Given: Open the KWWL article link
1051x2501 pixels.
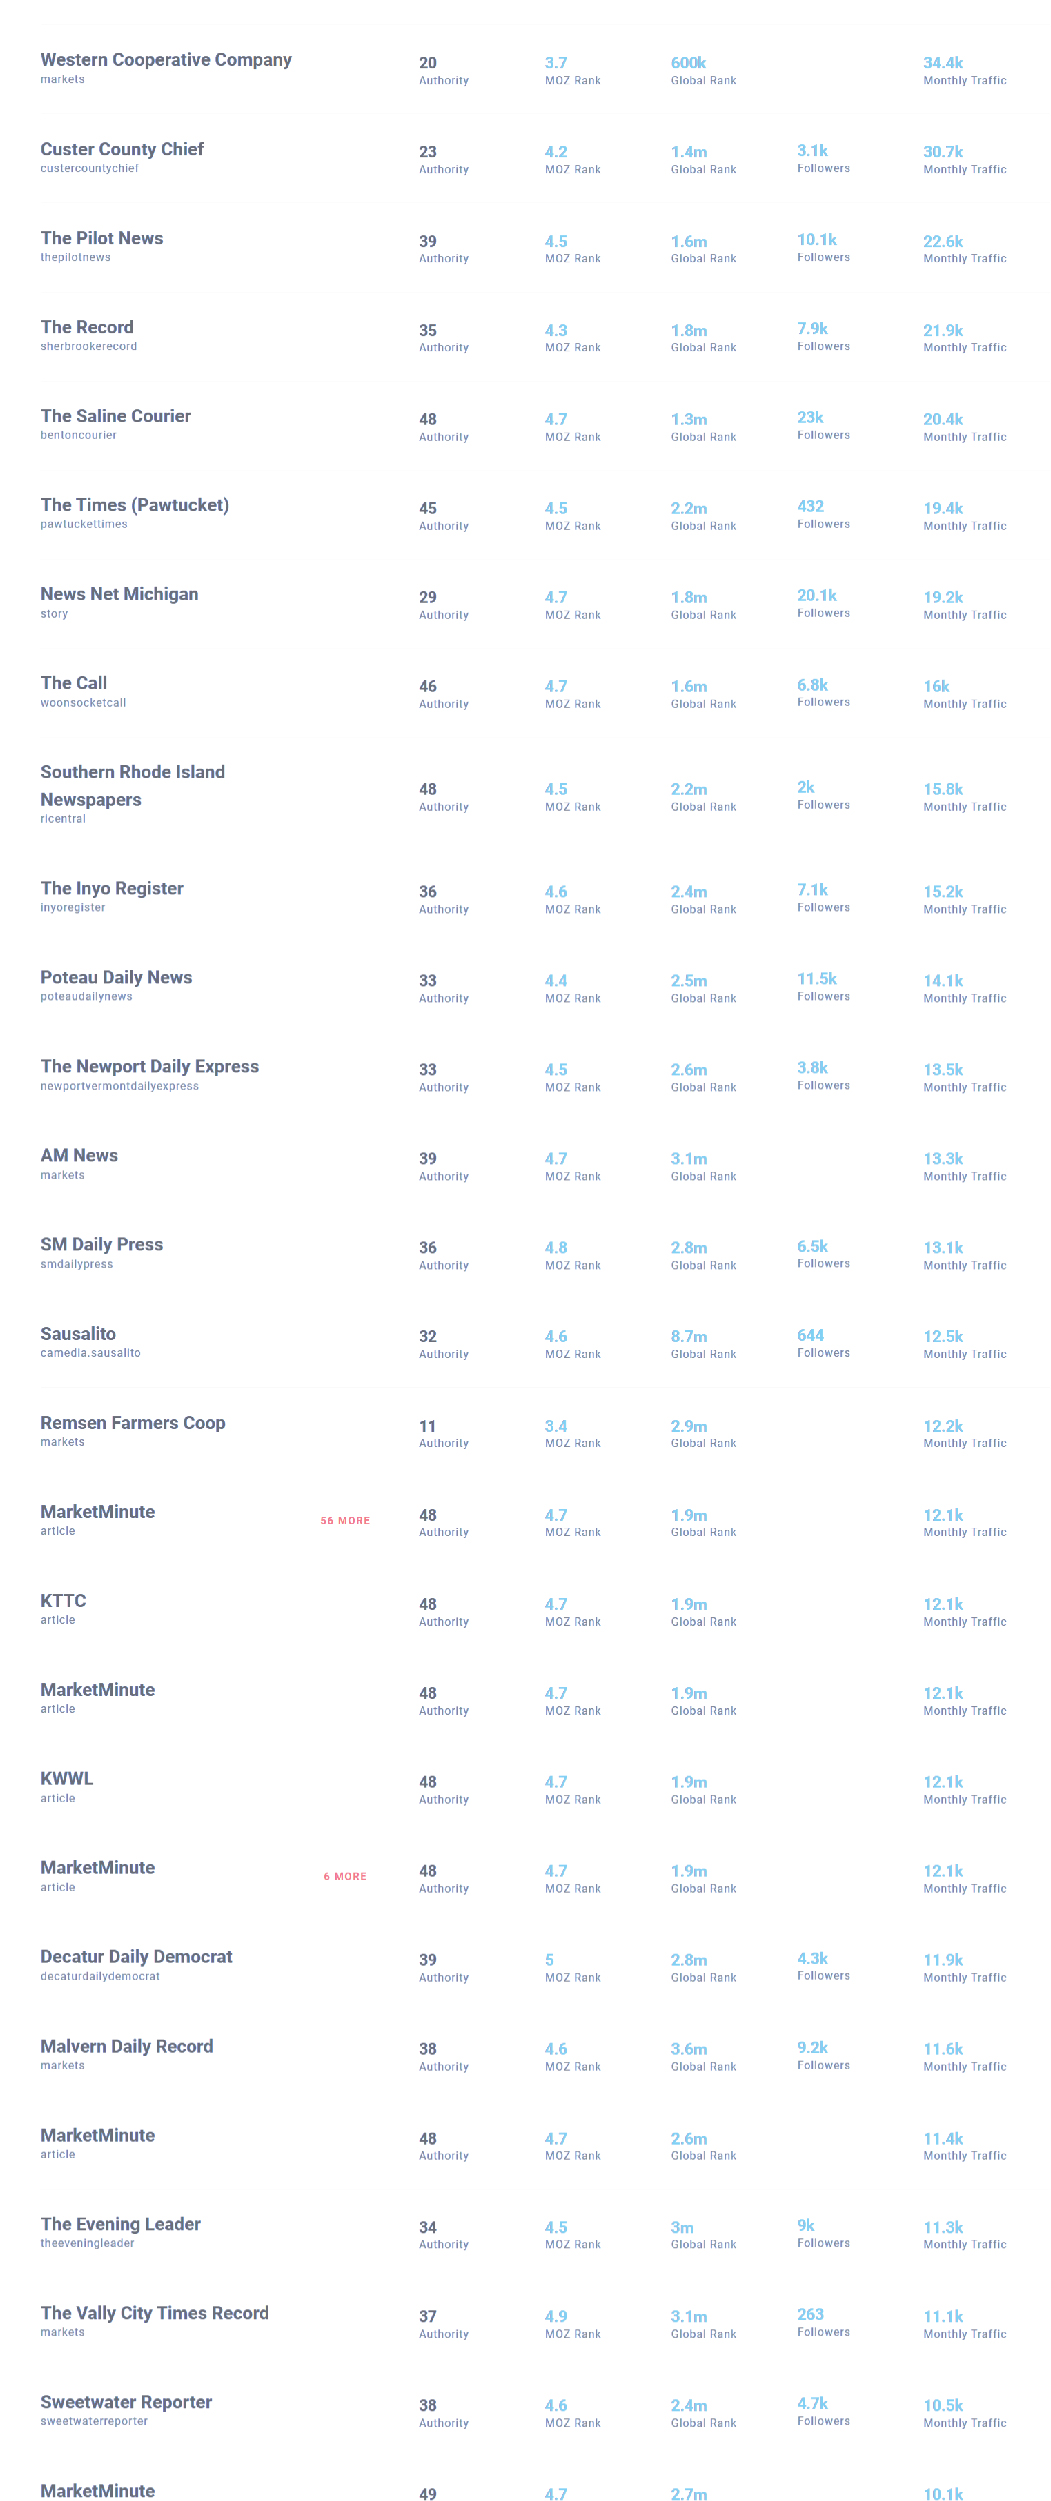Looking at the screenshot, I should (x=67, y=1778).
